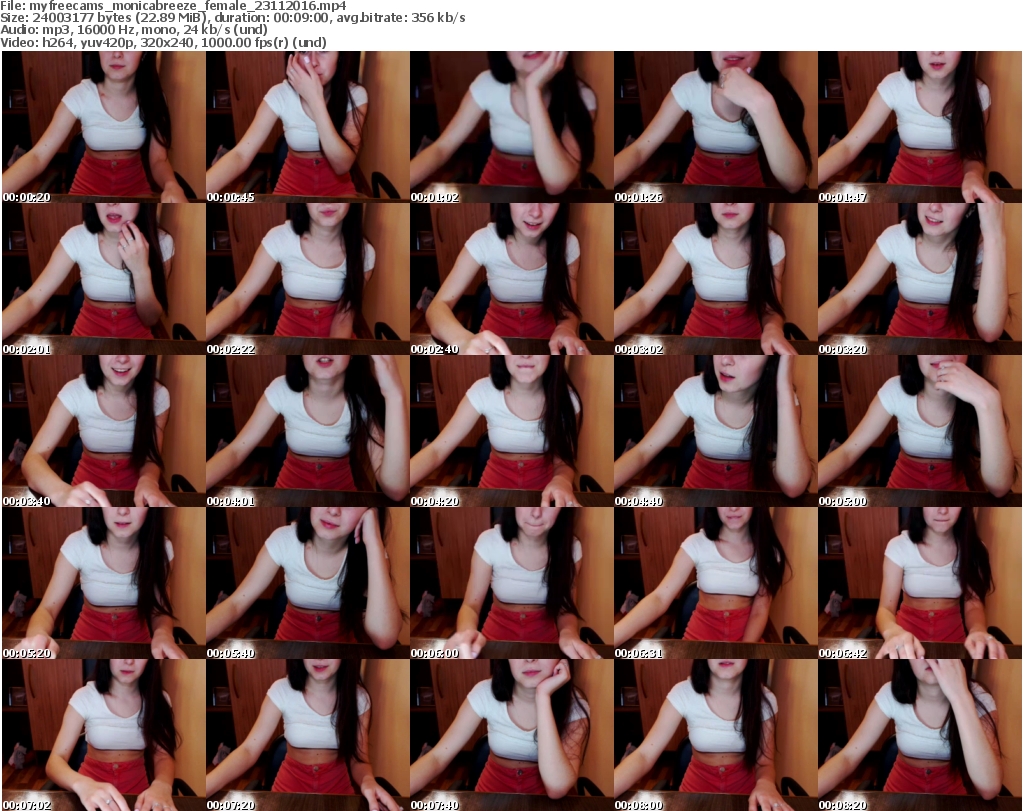1024x811 pixels.
Task: Open the frame marked 00:00:45
Action: click(x=308, y=127)
